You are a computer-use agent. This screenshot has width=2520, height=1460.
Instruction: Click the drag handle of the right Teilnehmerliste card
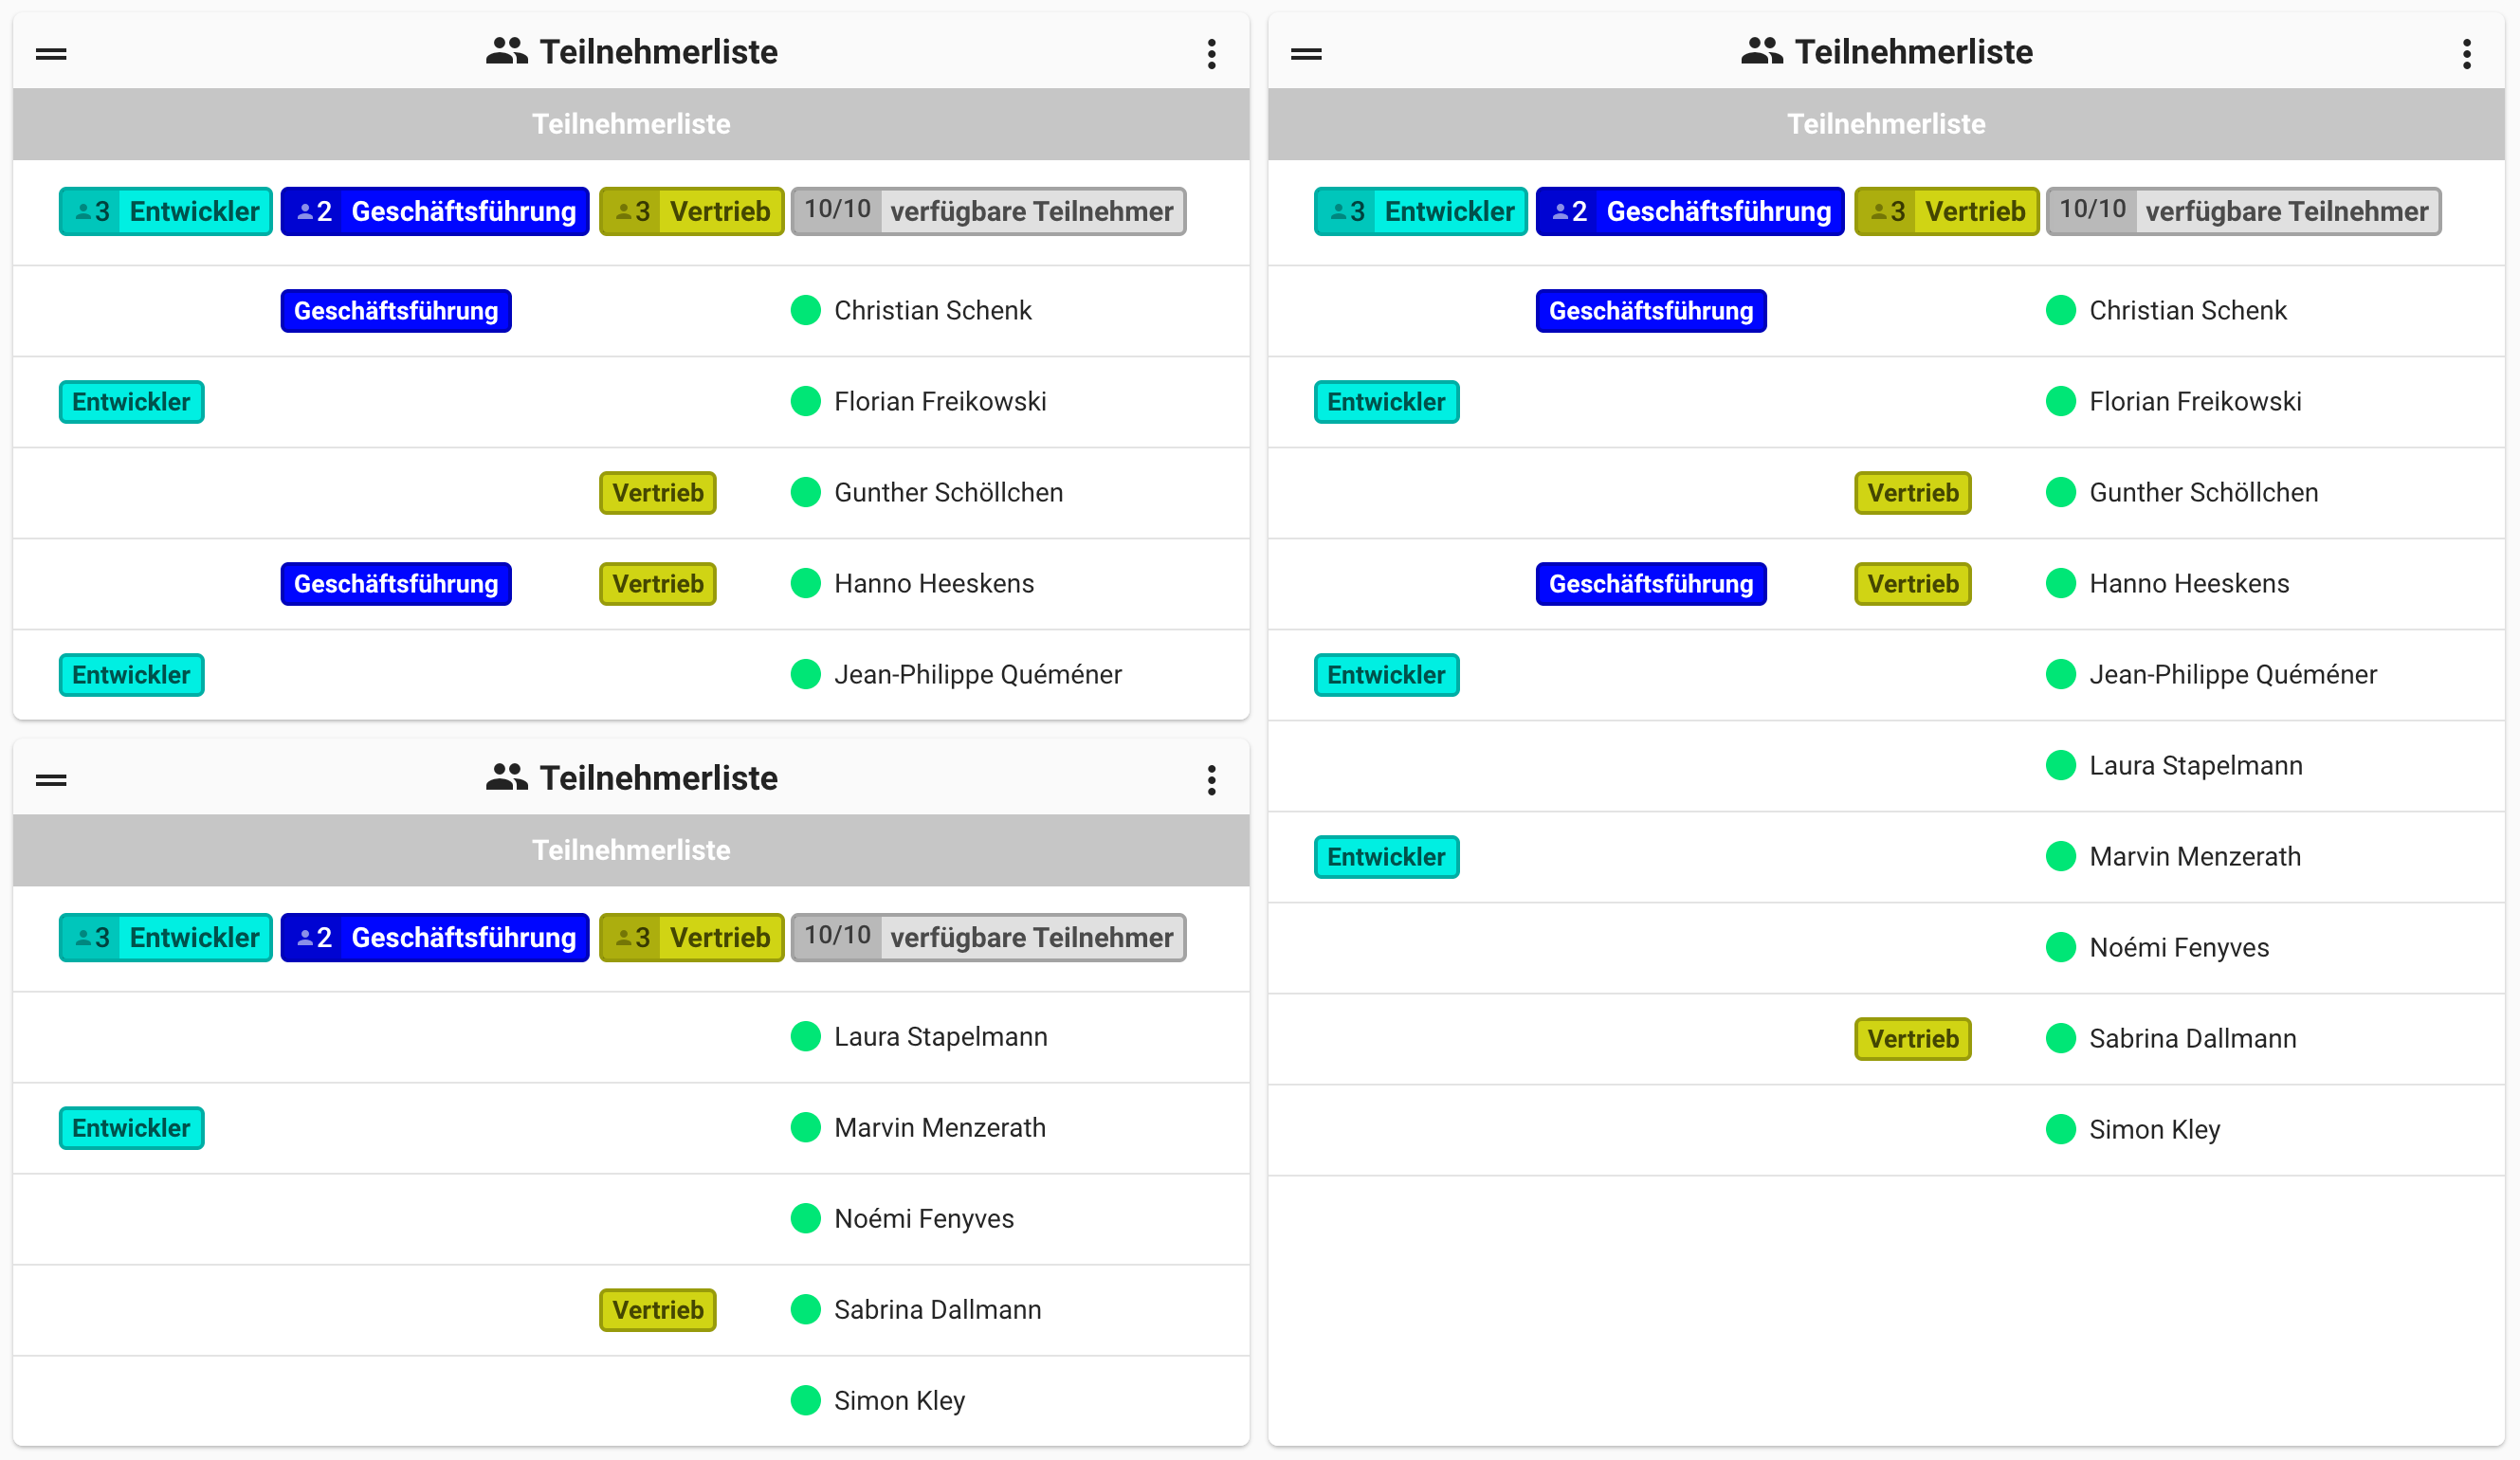point(1306,54)
